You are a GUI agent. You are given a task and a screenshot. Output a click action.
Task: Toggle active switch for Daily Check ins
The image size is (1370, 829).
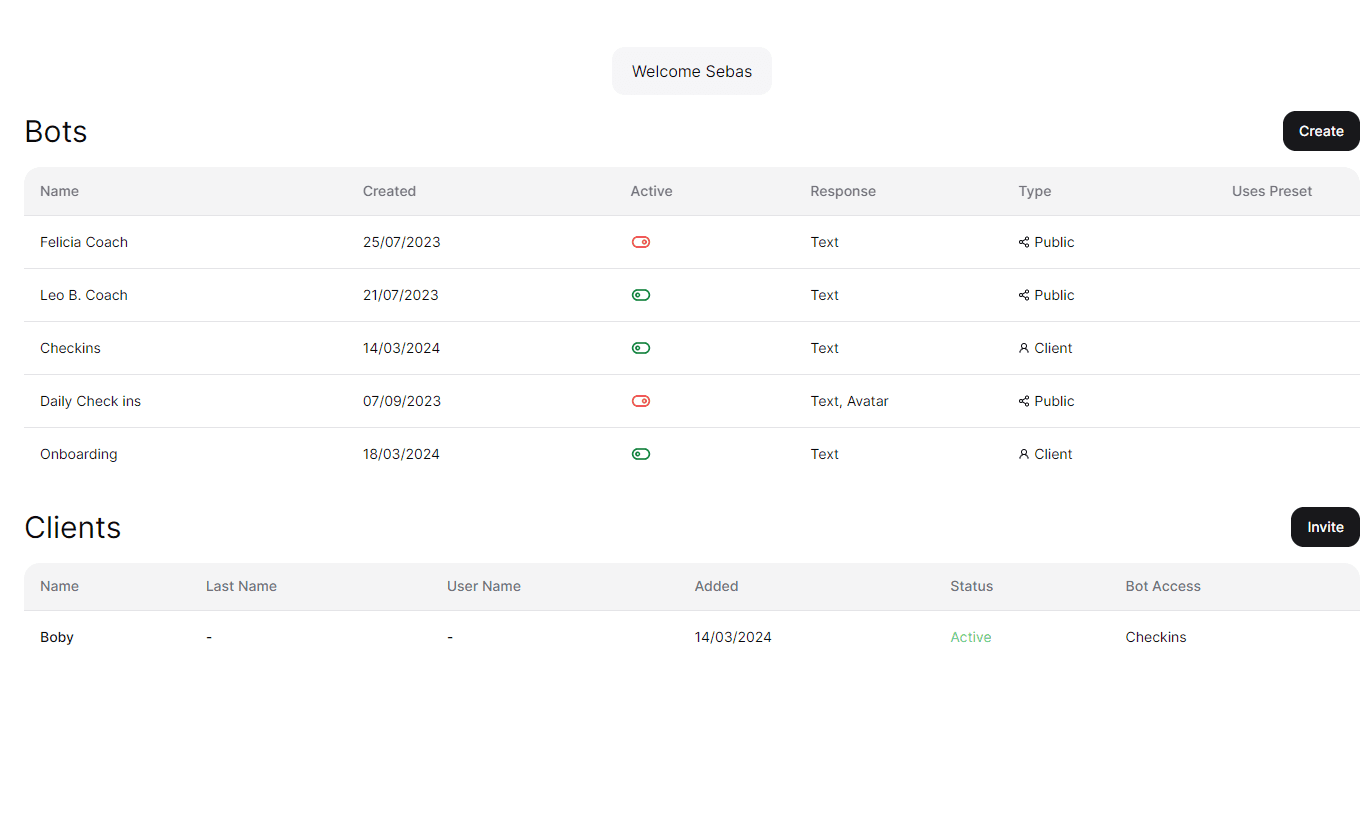click(x=641, y=401)
